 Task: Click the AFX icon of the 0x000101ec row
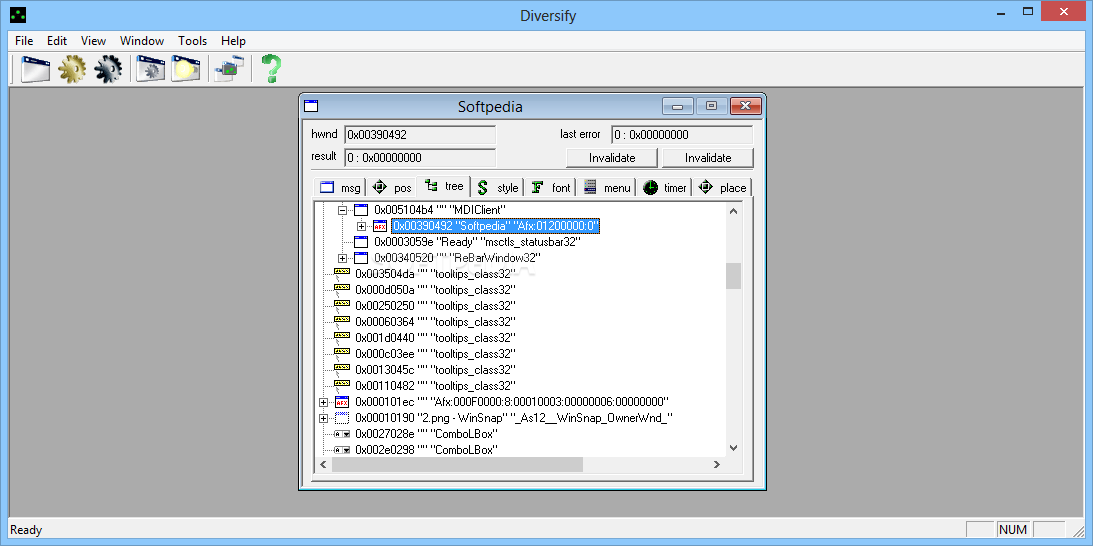tap(342, 402)
